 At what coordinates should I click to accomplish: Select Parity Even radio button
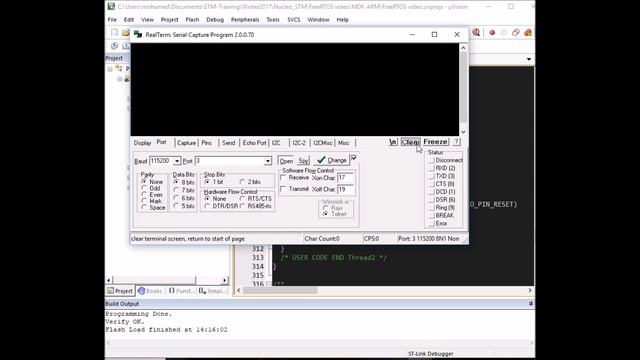144,195
